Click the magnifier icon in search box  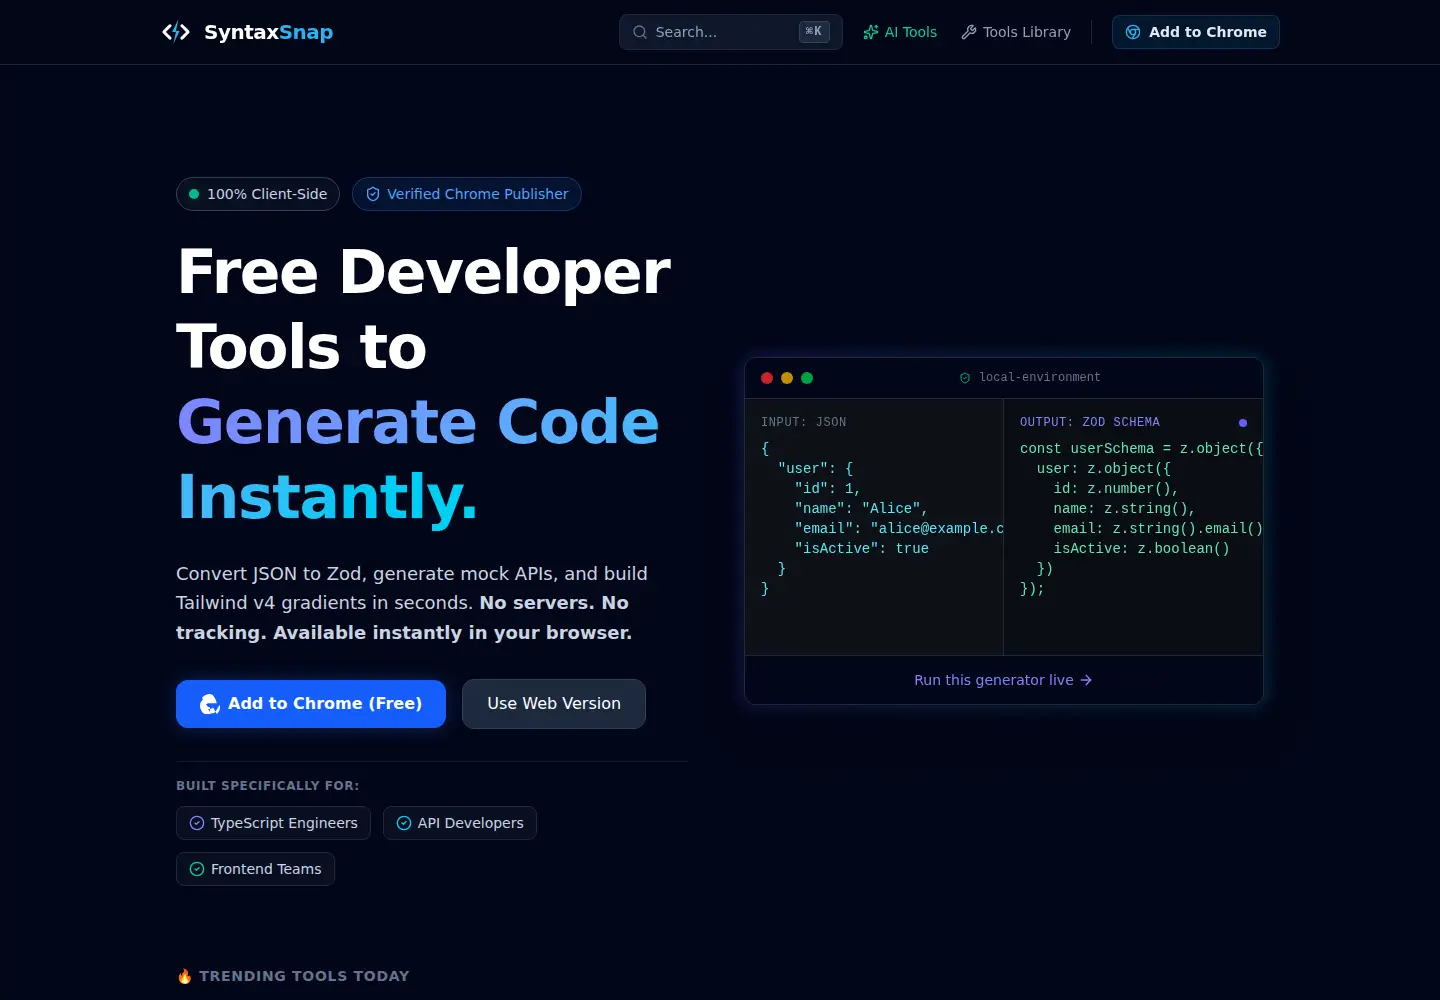(x=640, y=32)
